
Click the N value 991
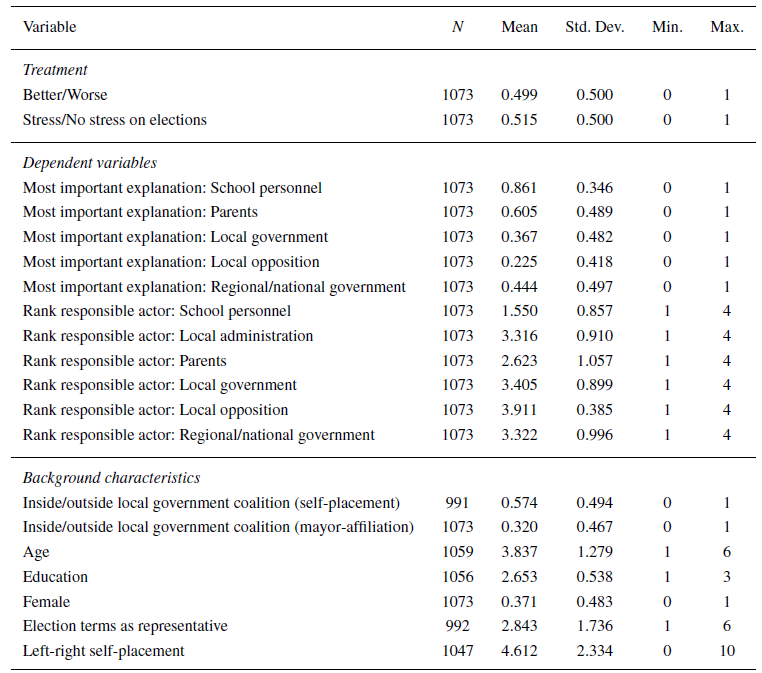pyautogui.click(x=457, y=503)
